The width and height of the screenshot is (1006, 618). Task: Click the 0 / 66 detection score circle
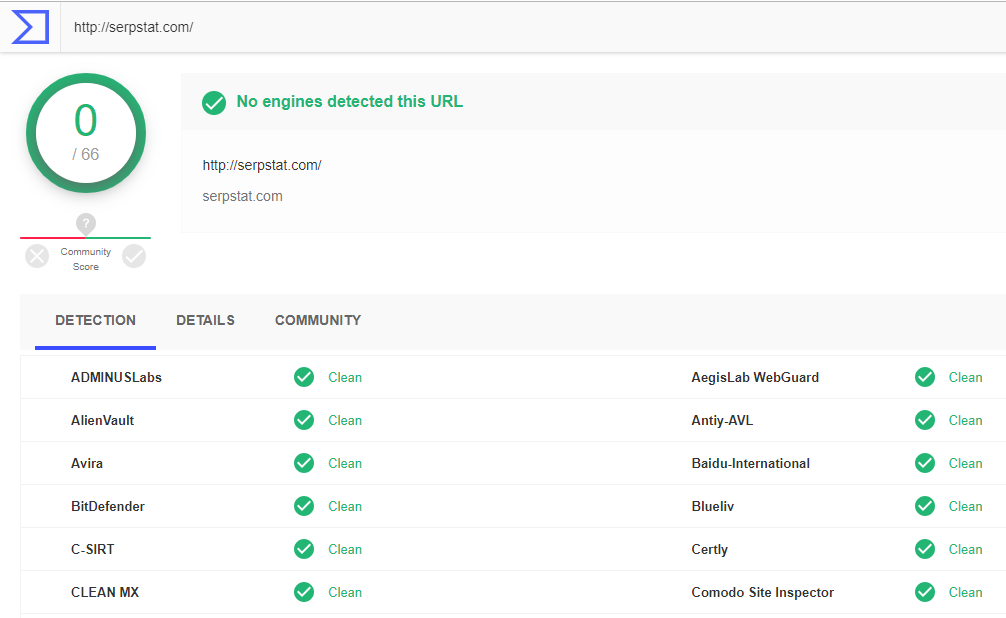pos(86,133)
